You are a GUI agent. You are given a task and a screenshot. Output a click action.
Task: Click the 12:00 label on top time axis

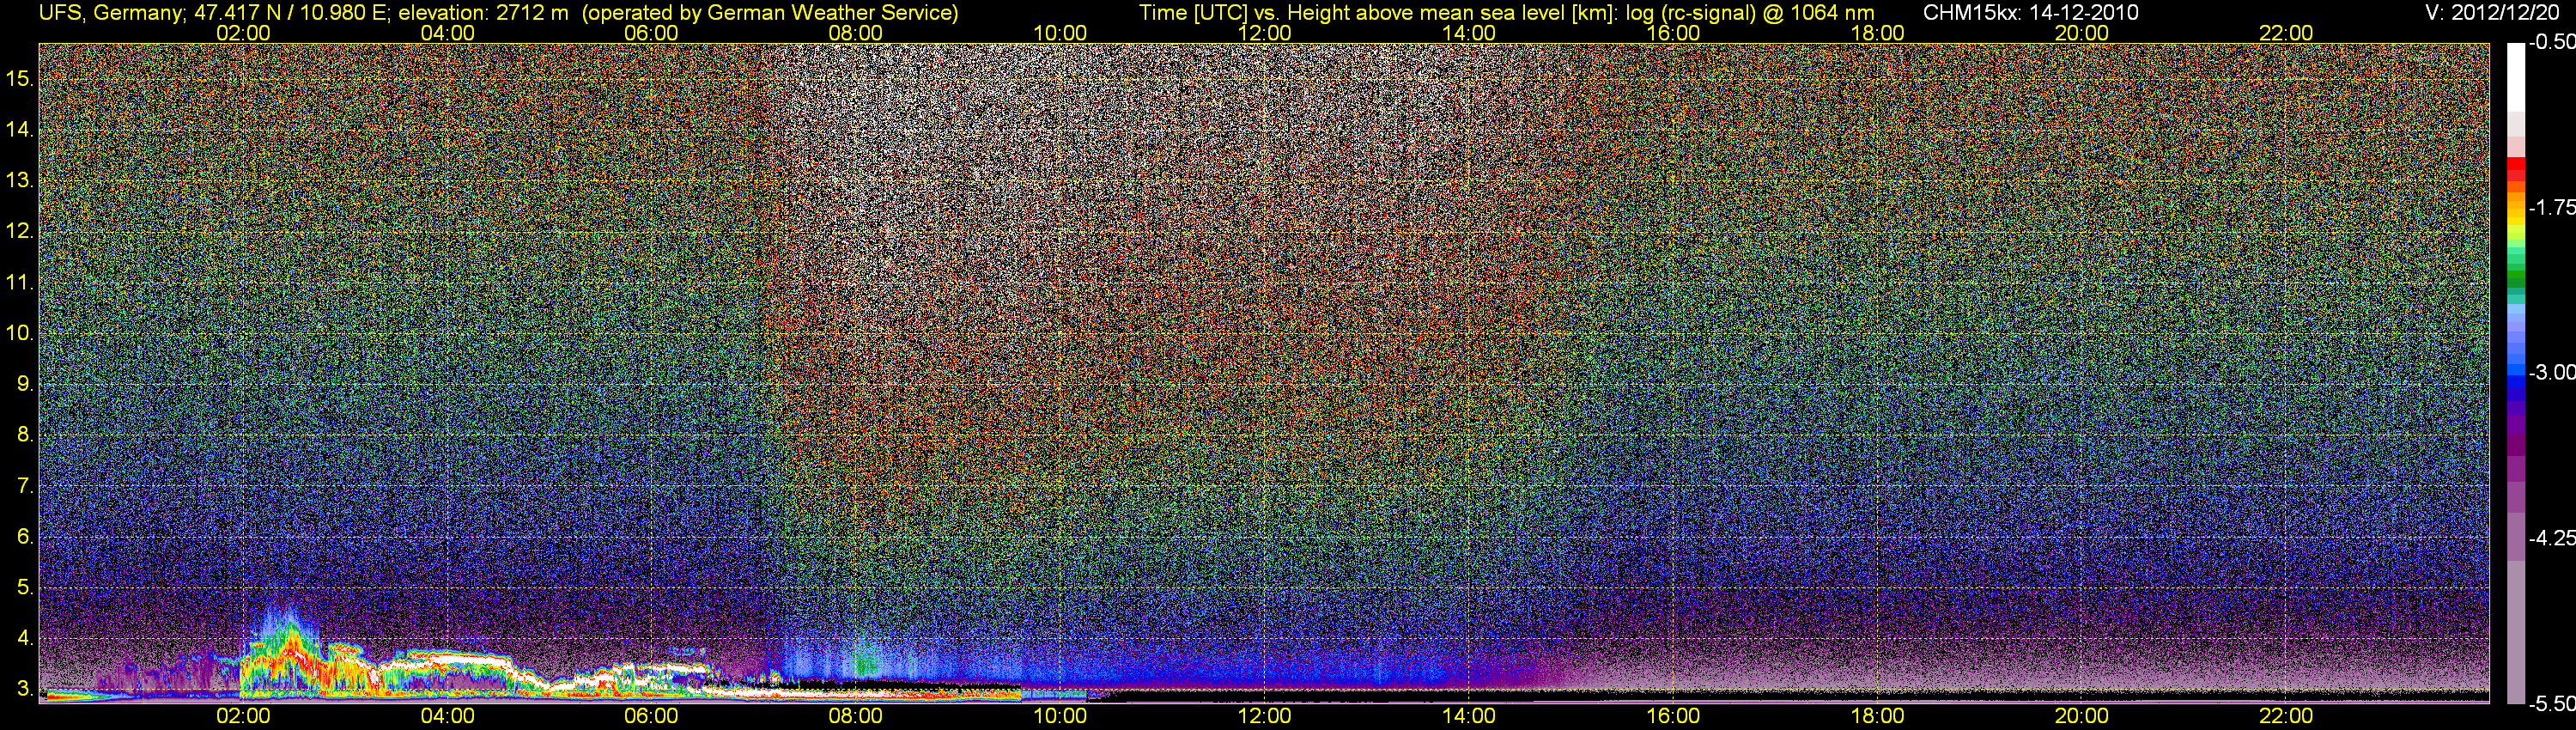[x=1264, y=33]
